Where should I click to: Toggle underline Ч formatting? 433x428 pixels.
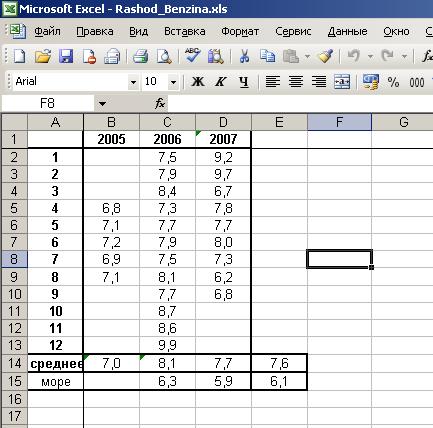244,82
